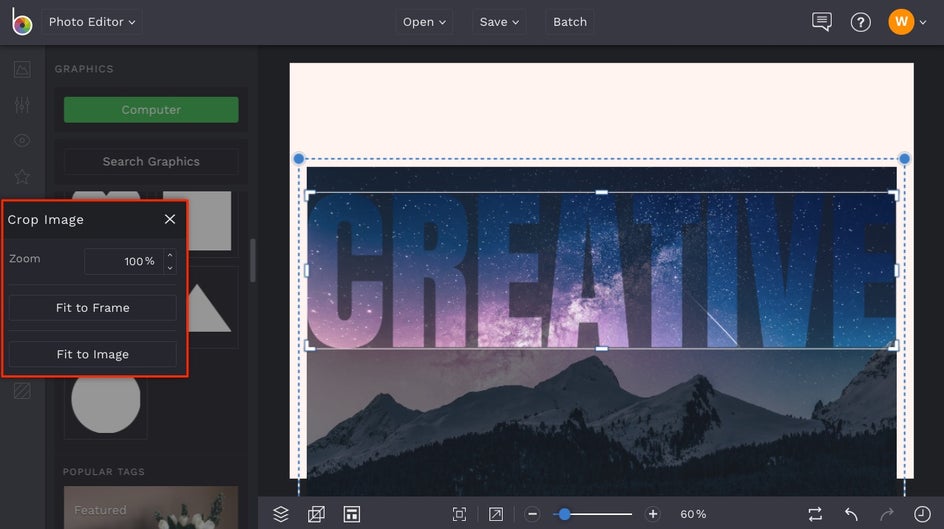Screen dimensions: 944x529
Task: Click the Search Graphics button
Action: pyautogui.click(x=151, y=161)
